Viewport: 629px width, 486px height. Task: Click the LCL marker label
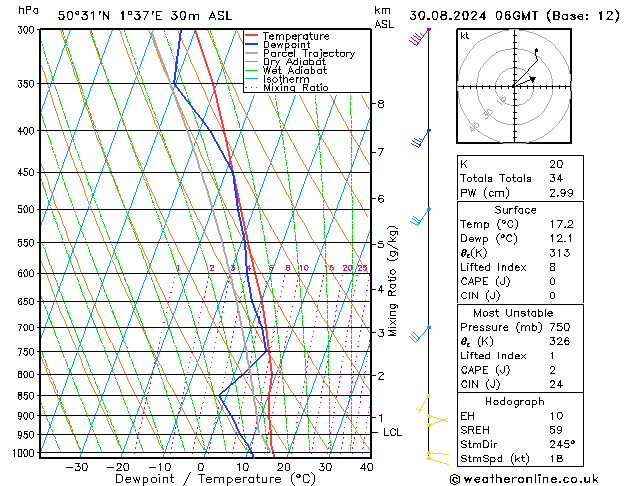pos(392,432)
